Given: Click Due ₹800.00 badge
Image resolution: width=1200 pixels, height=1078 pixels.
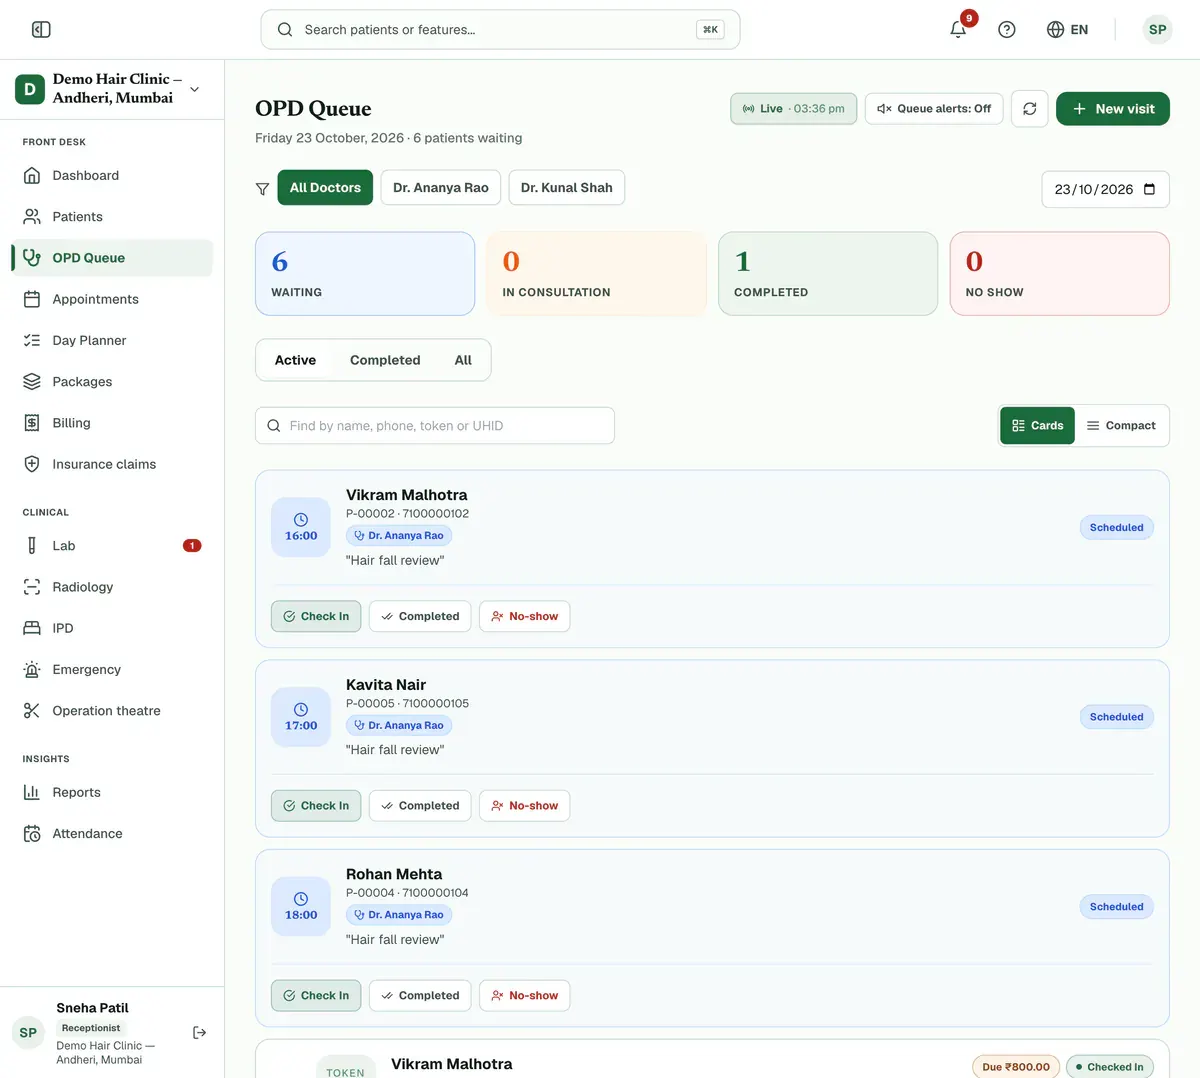Looking at the screenshot, I should (x=1016, y=1067).
